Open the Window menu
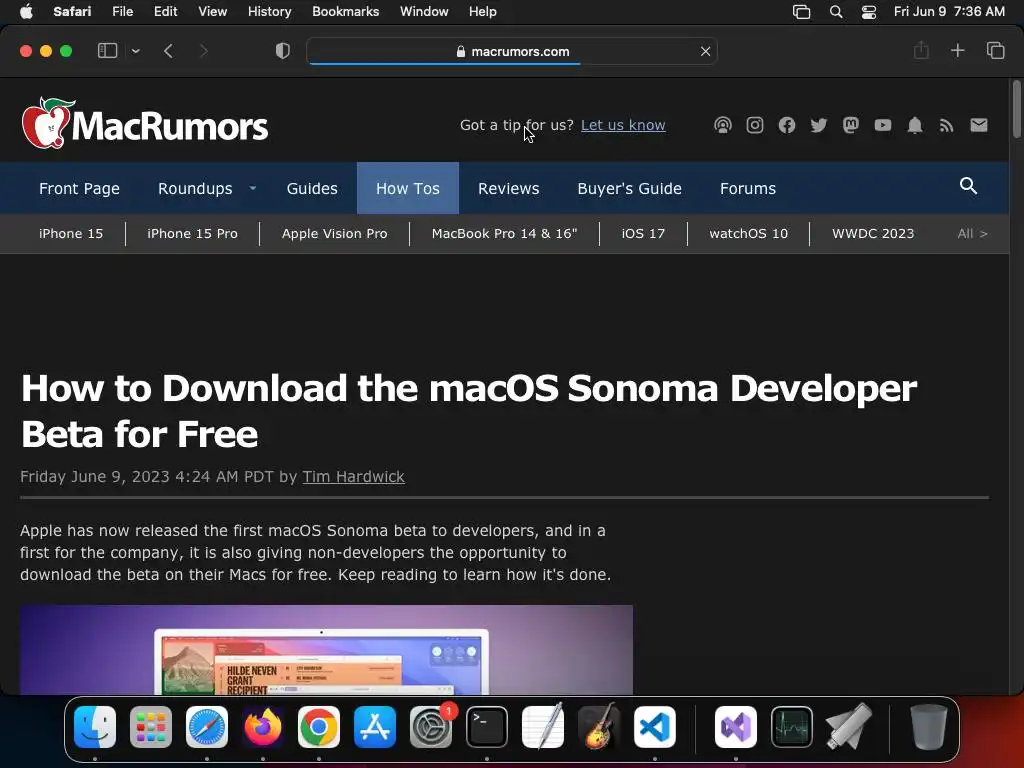The width and height of the screenshot is (1024, 768). pos(424,11)
